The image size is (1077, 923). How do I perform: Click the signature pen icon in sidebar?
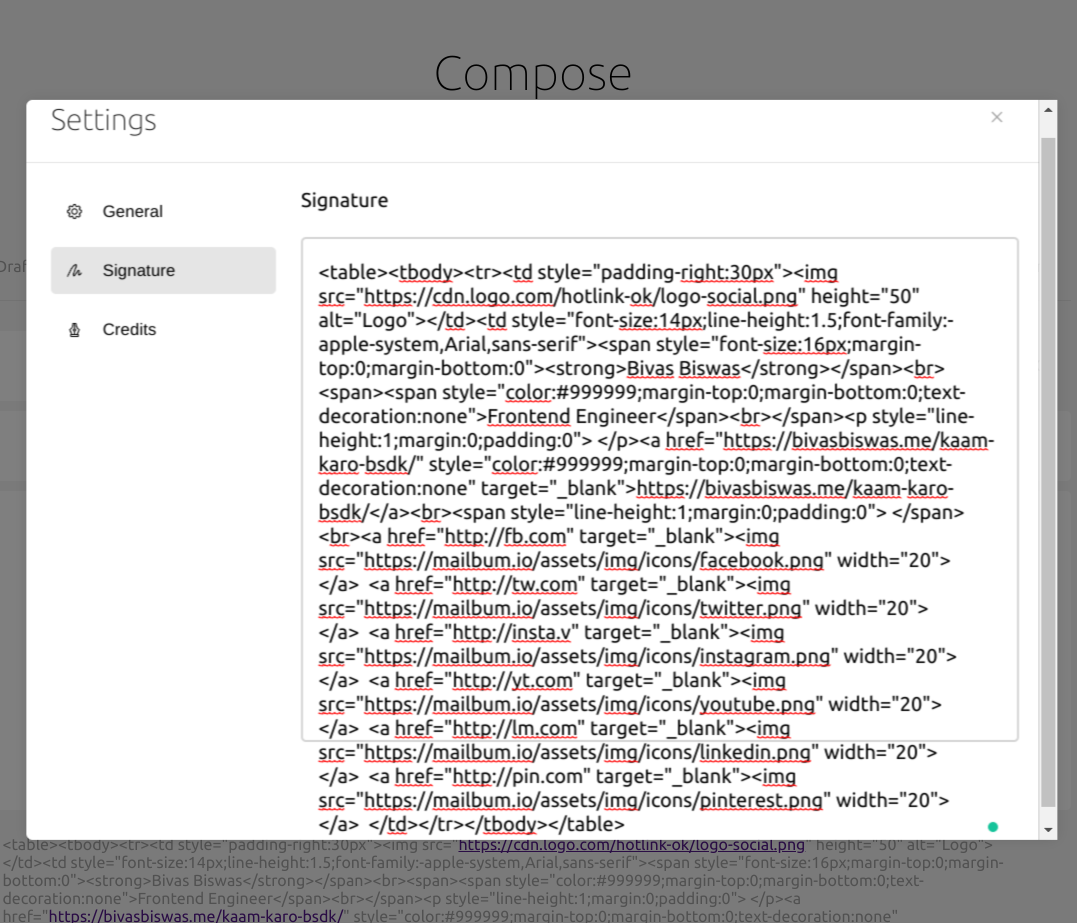pyautogui.click(x=74, y=271)
